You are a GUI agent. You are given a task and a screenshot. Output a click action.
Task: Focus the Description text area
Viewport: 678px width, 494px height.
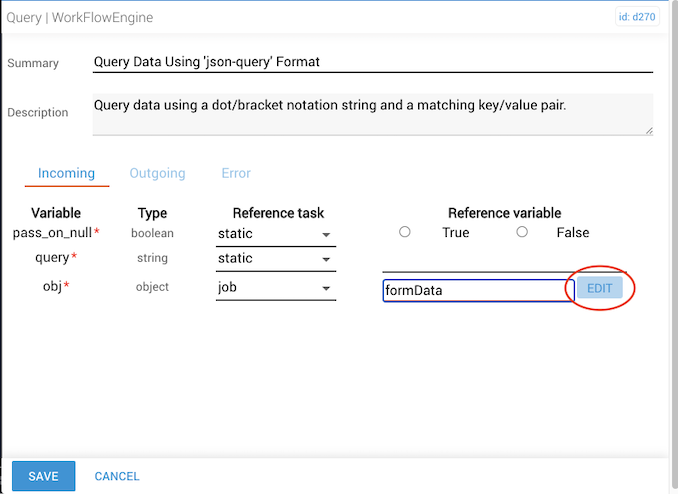372,113
